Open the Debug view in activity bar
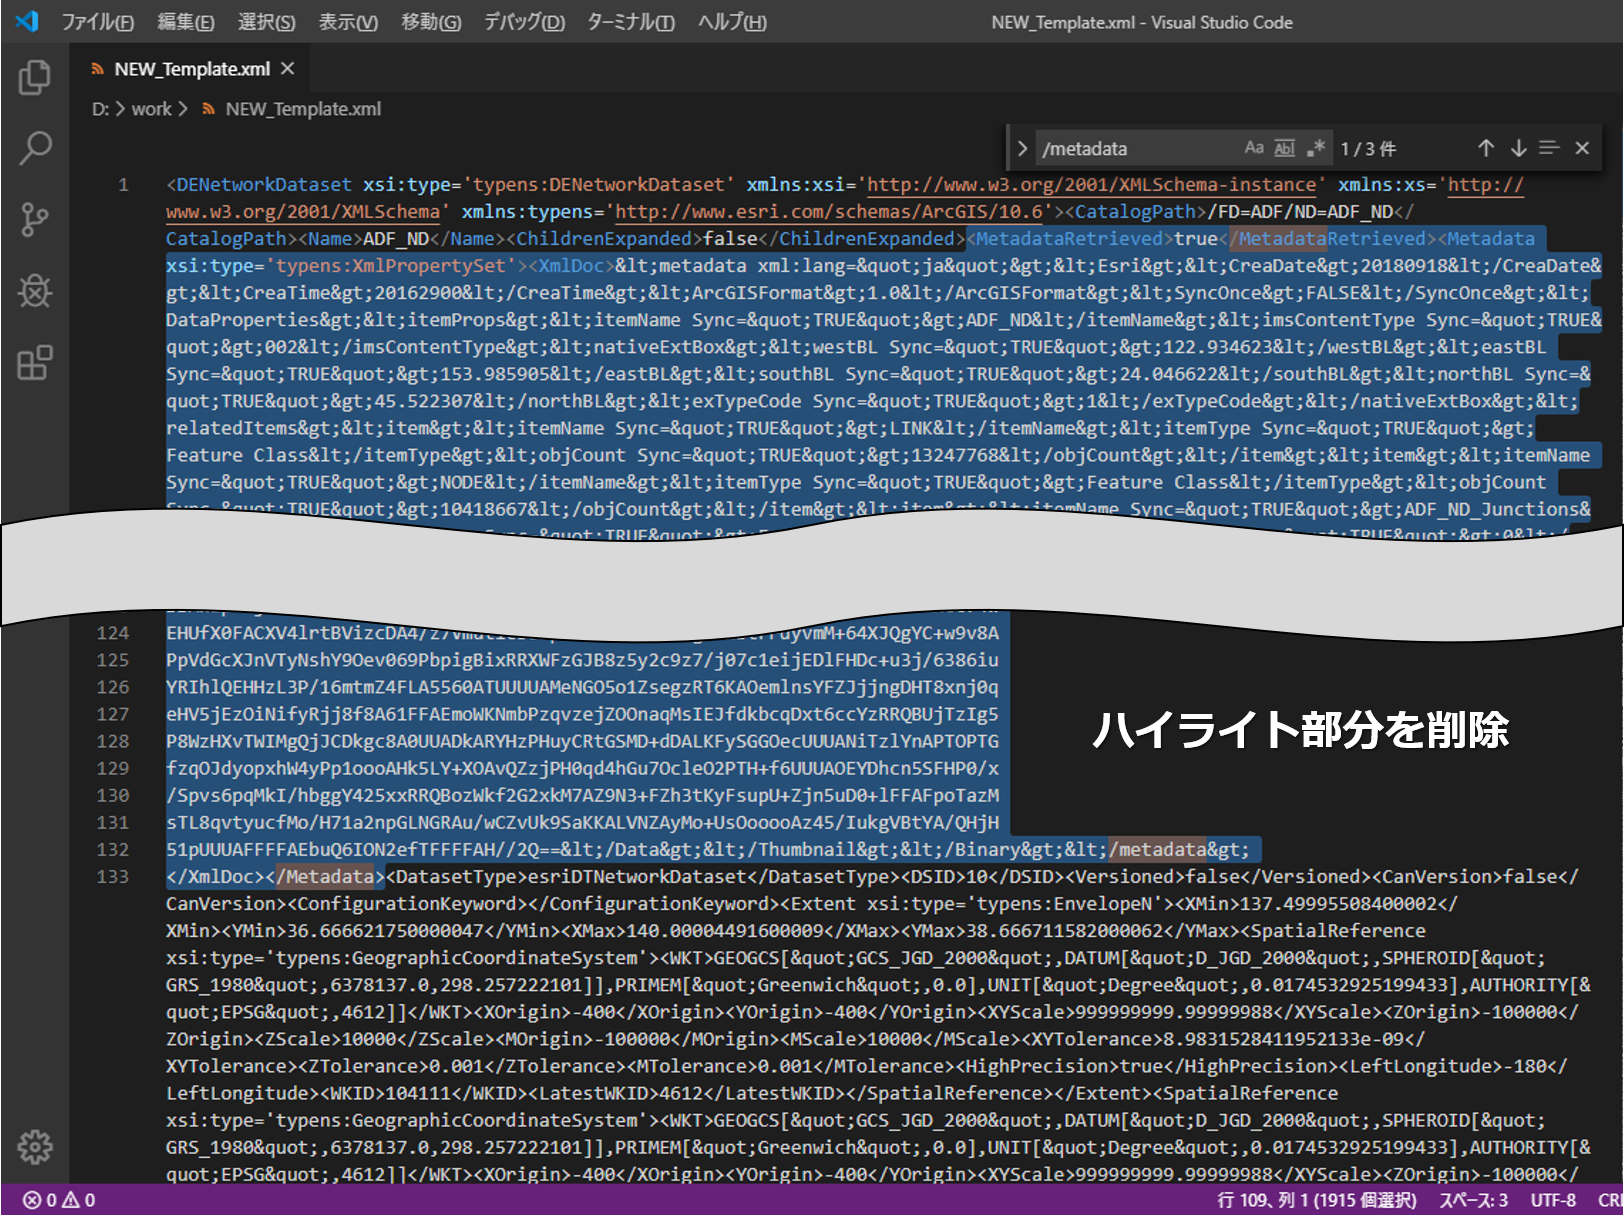Screen dimensions: 1624x1215 point(34,291)
